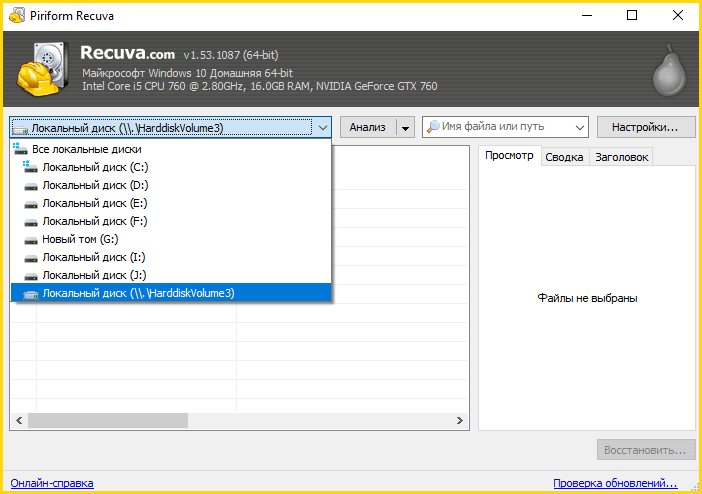The image size is (702, 494).
Task: Click the Recuva.com header text
Action: tap(127, 53)
